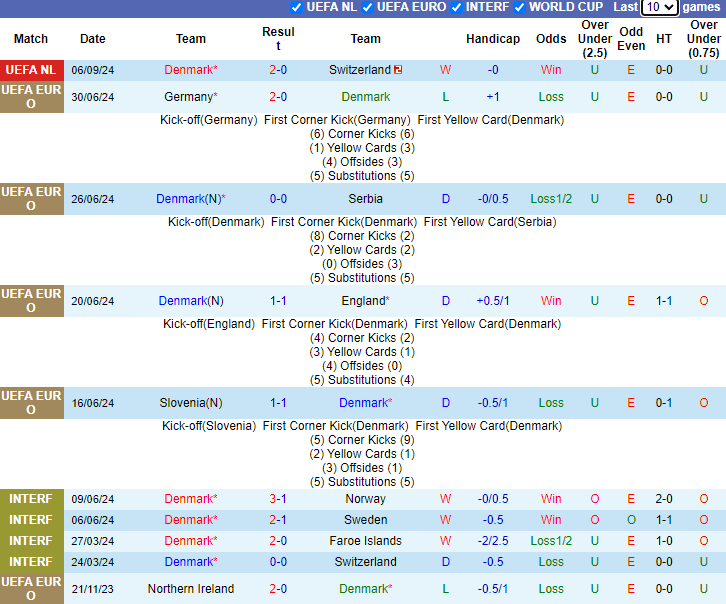The height and width of the screenshot is (604, 726).
Task: Click the 26/06/24 UEFA EURO badge
Action: click(x=31, y=199)
